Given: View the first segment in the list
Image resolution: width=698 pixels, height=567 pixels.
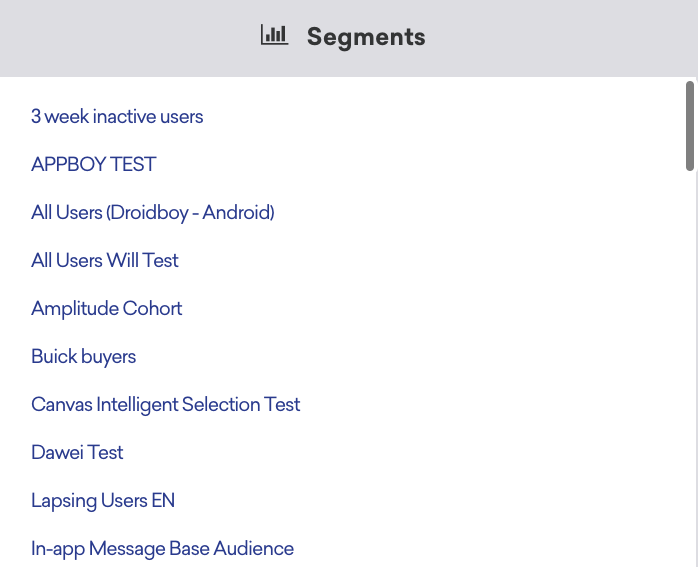Looking at the screenshot, I should 117,117.
